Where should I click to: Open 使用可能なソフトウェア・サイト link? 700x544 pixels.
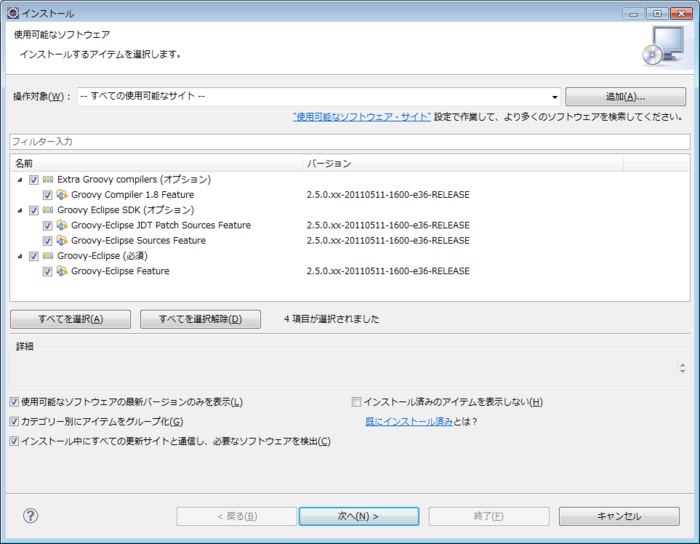(362, 117)
